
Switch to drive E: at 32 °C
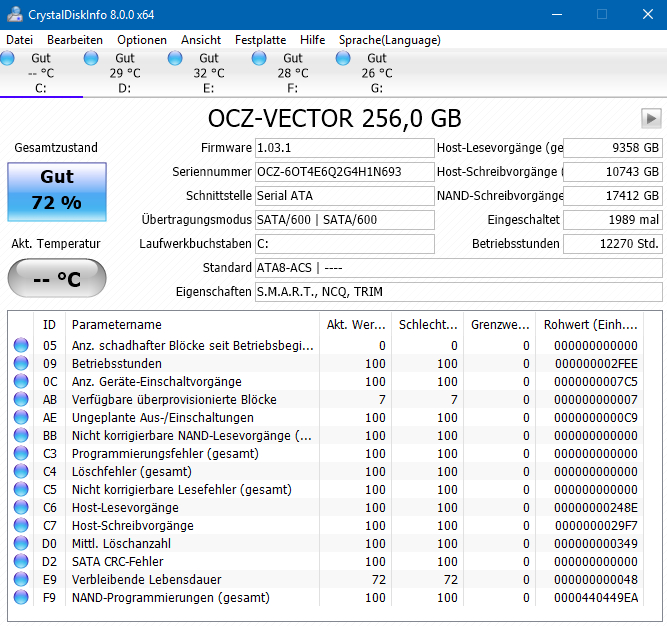(209, 73)
